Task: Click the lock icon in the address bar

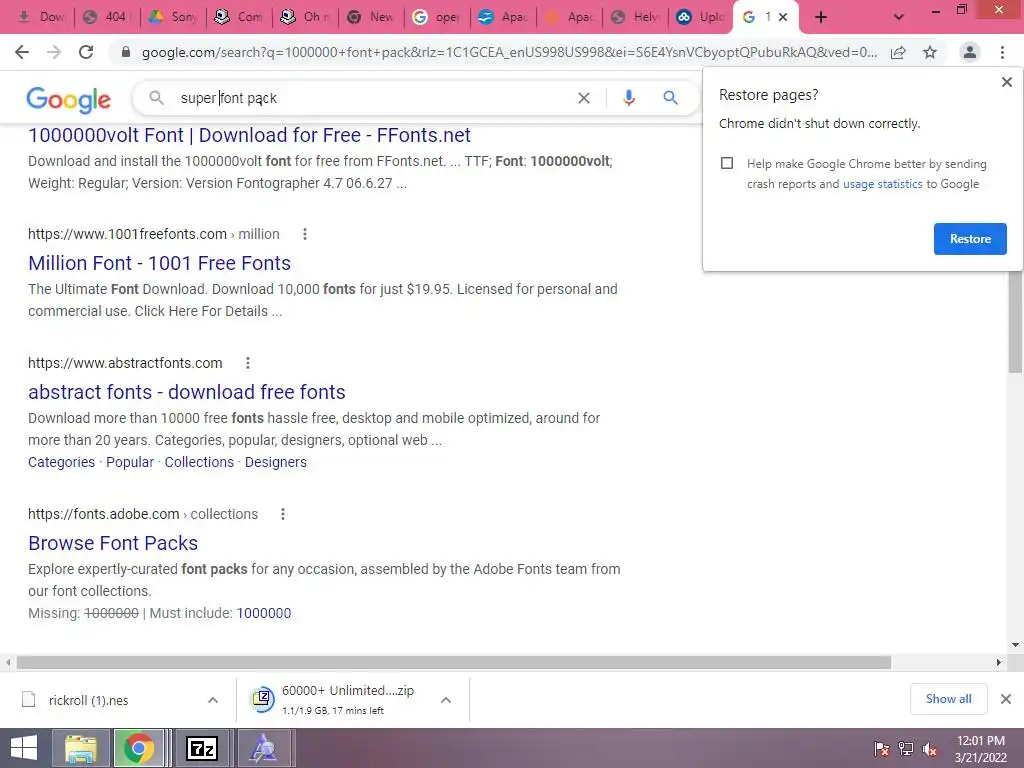Action: click(126, 52)
